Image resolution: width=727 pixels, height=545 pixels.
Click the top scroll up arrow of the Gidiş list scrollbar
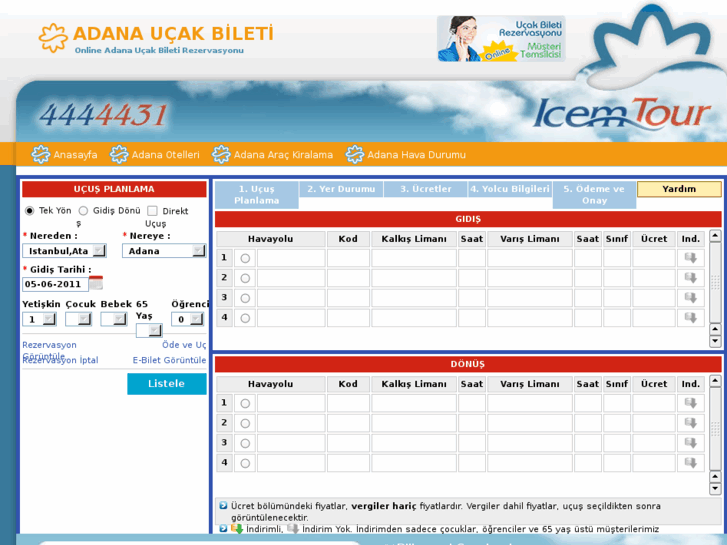point(715,236)
